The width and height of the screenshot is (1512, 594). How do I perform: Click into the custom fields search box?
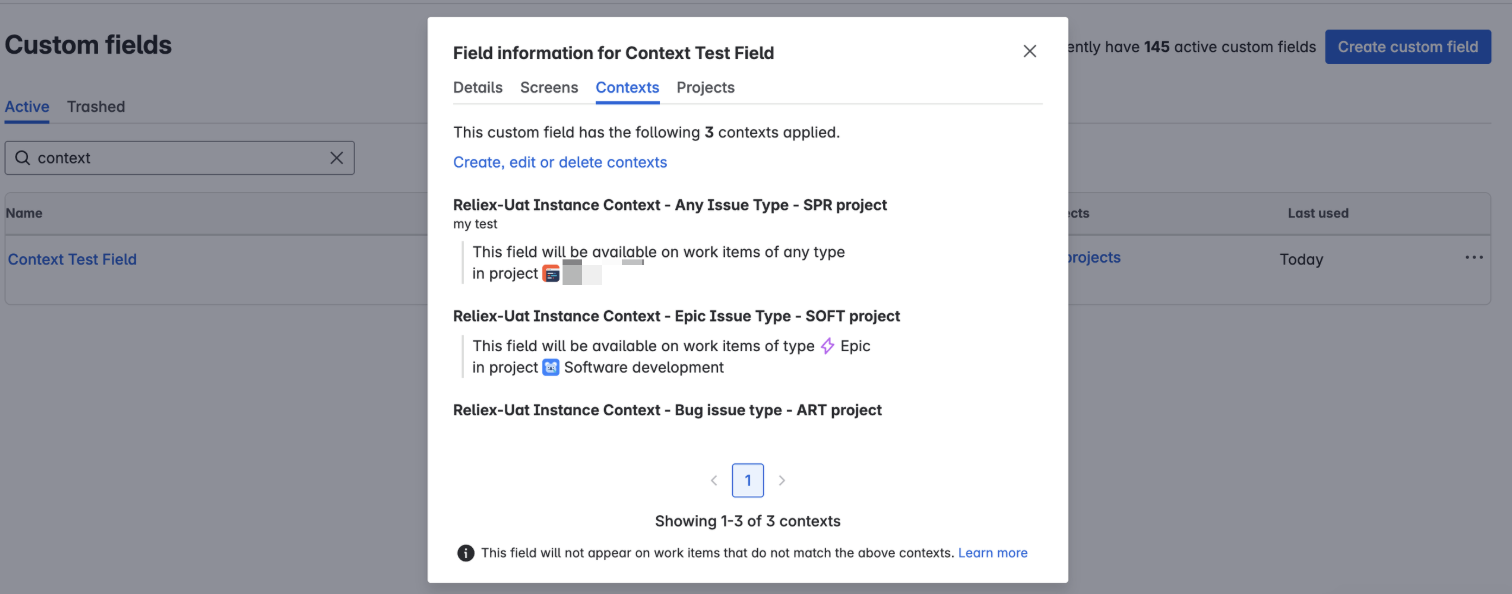[x=180, y=158]
